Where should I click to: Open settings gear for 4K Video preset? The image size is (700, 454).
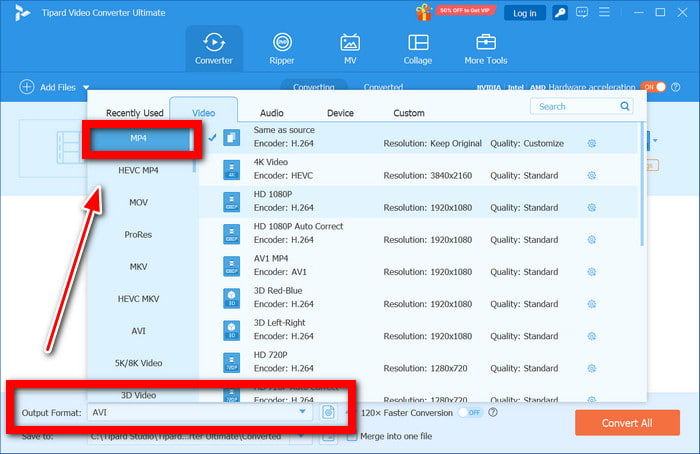(x=592, y=175)
